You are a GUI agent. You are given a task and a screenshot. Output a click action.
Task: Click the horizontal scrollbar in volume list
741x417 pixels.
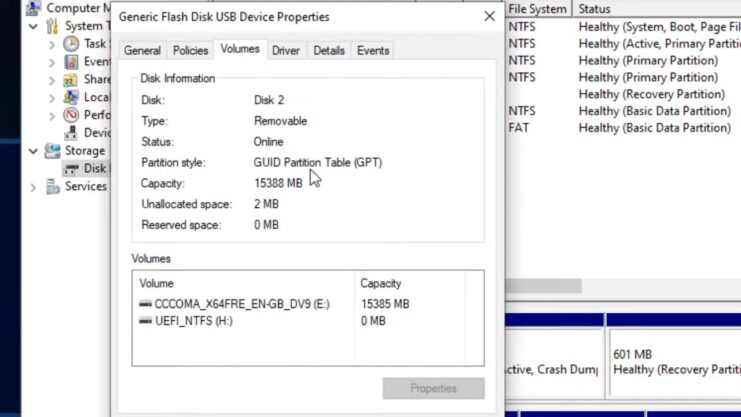point(543,286)
